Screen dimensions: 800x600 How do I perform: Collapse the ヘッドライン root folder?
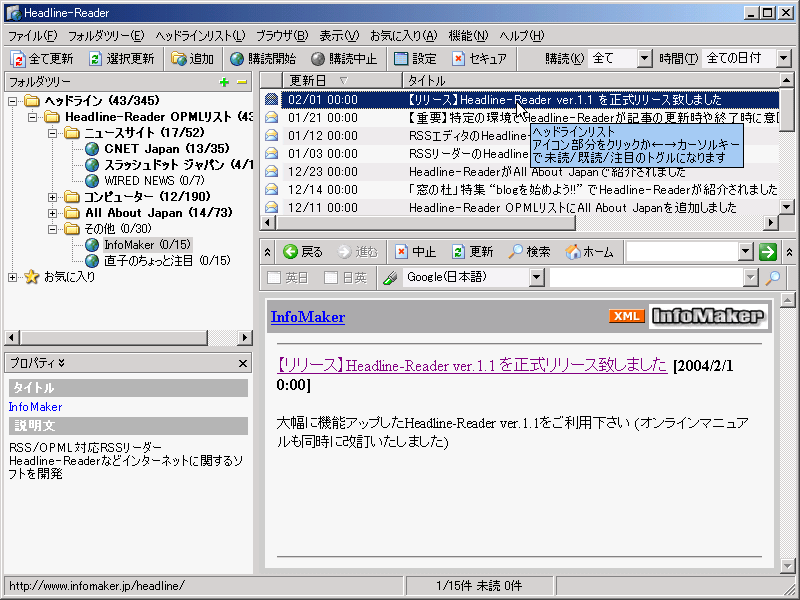12,101
